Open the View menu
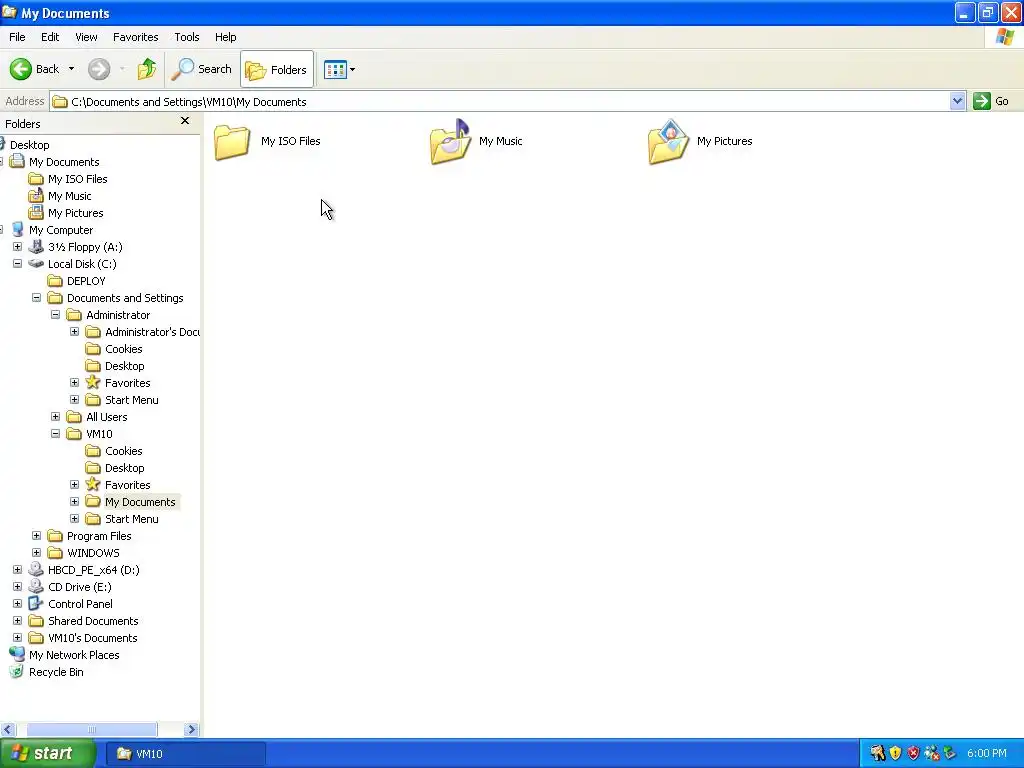The width and height of the screenshot is (1024, 768). coord(86,37)
